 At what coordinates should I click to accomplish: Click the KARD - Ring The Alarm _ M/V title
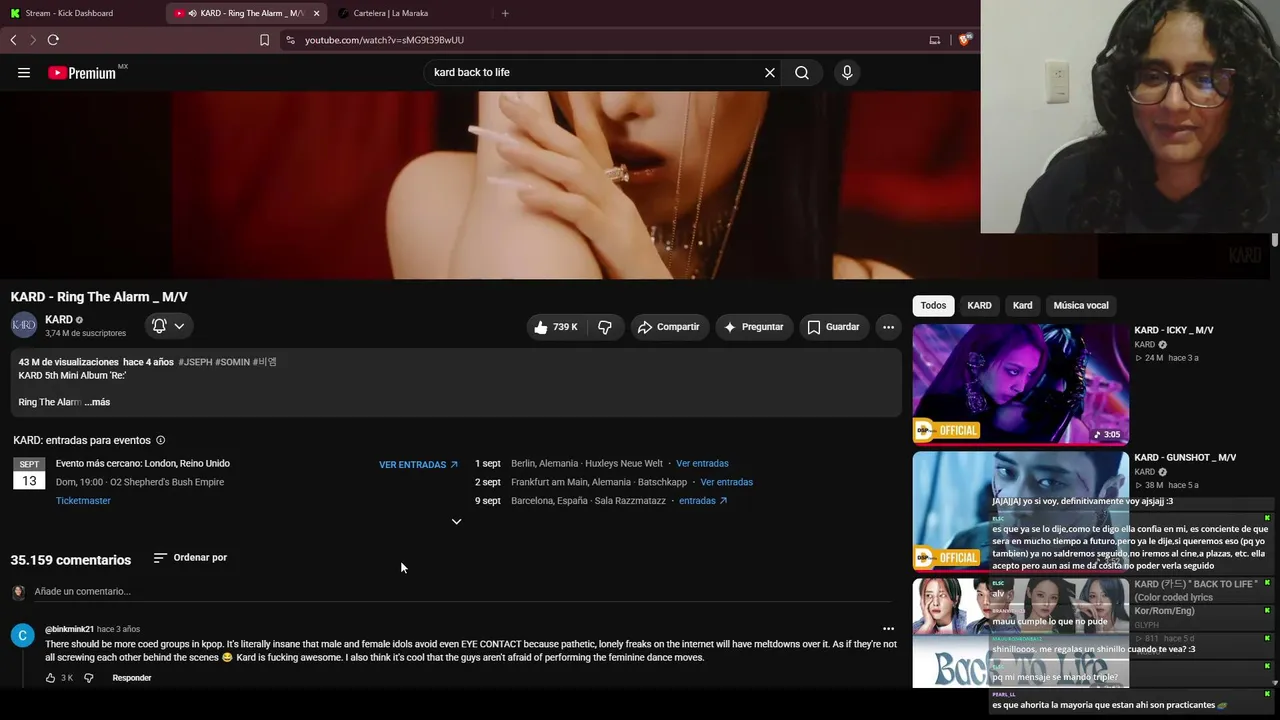[99, 297]
